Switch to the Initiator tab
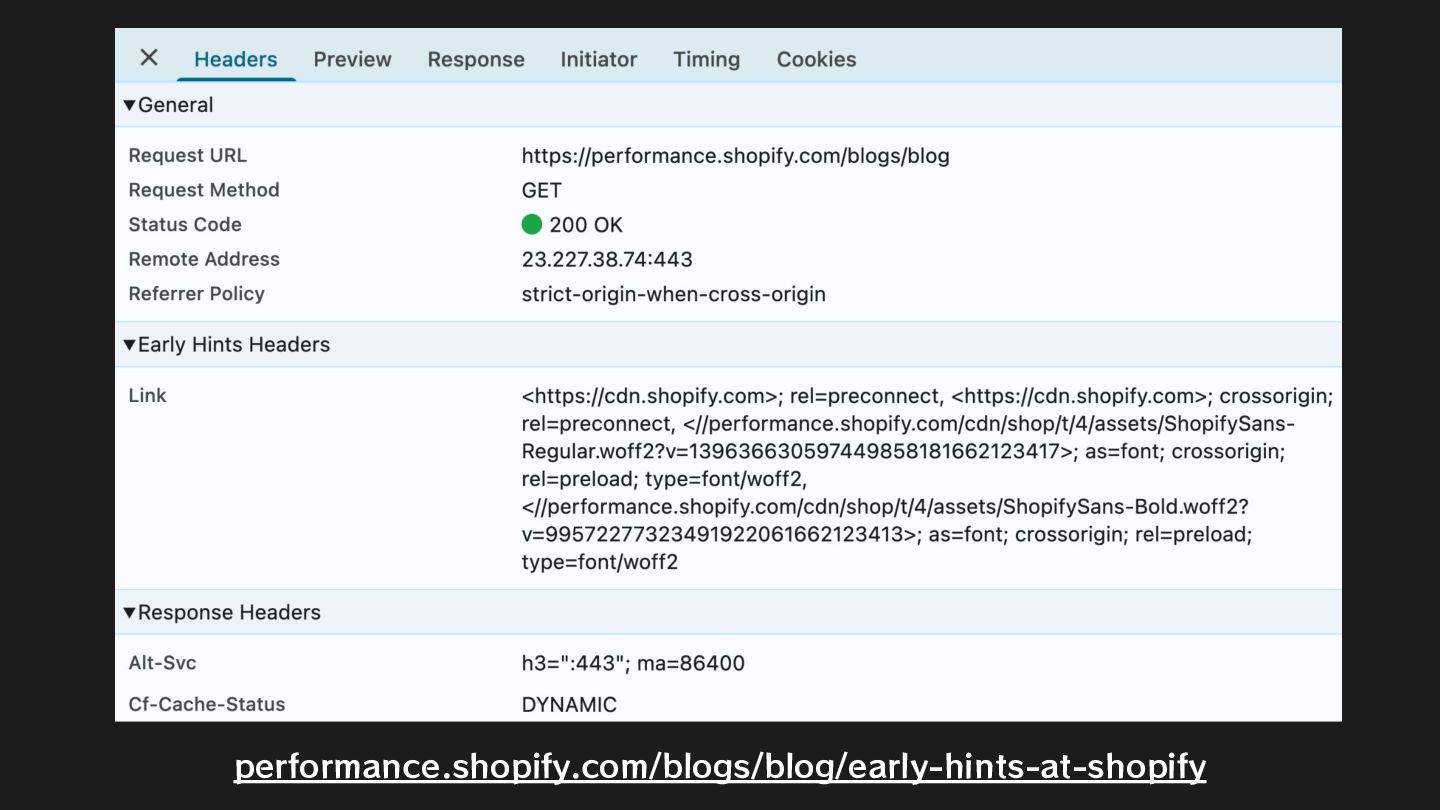Image resolution: width=1440 pixels, height=810 pixels. tap(598, 59)
